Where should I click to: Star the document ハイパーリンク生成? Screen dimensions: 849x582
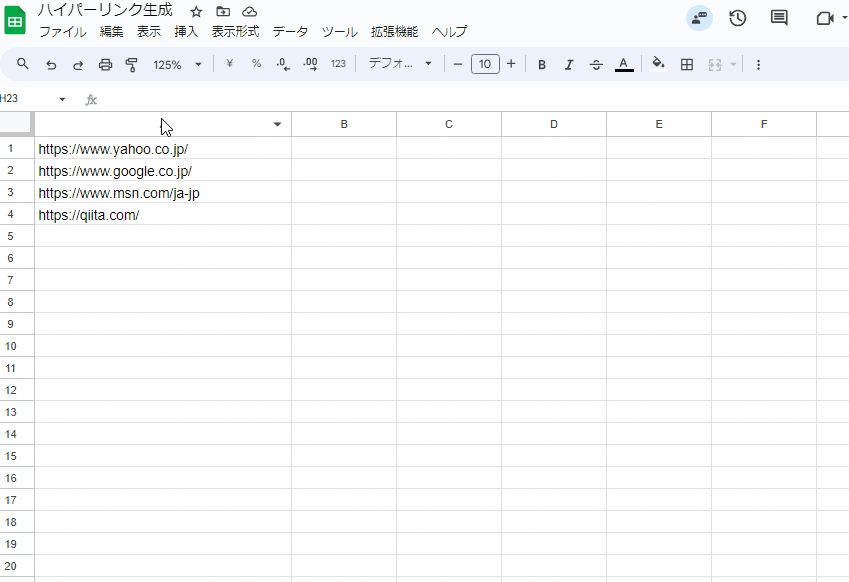pyautogui.click(x=196, y=12)
